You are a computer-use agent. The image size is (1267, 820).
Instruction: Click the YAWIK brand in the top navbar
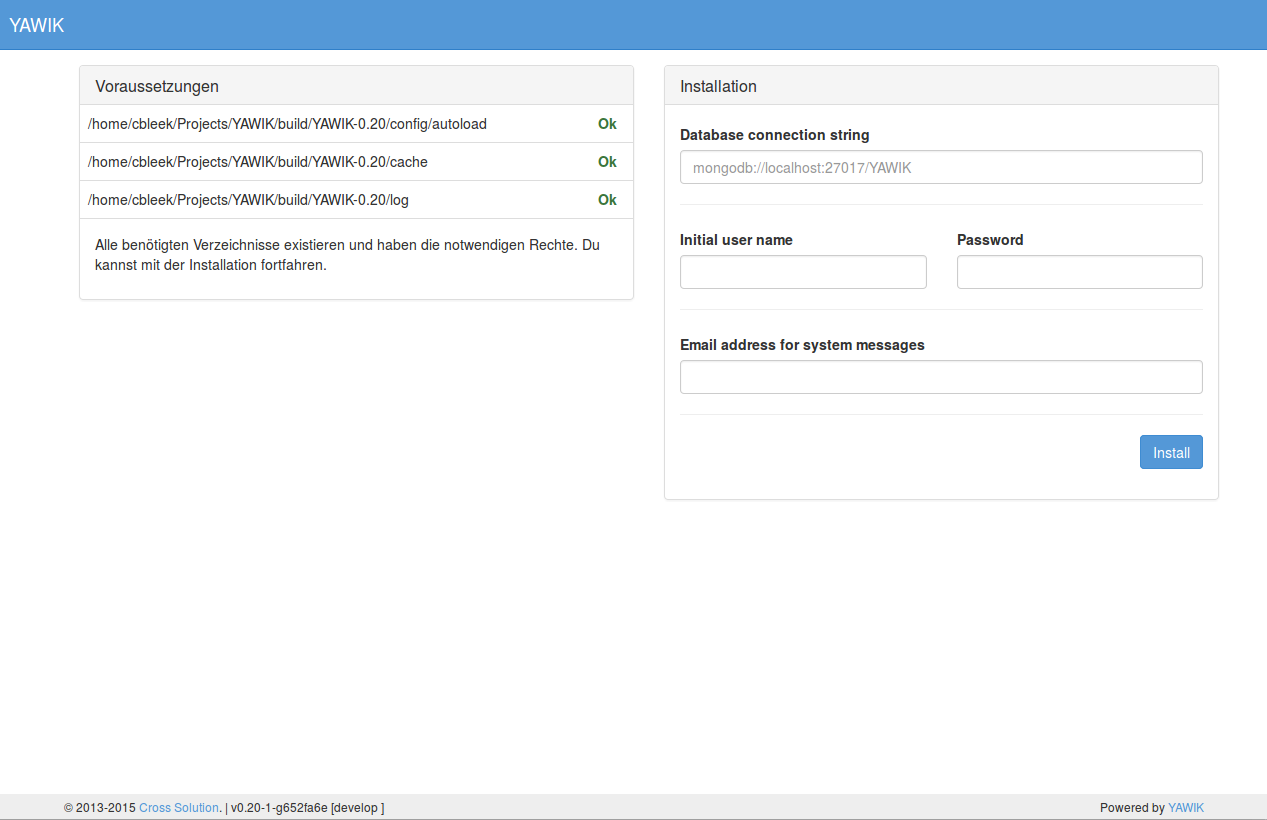pyautogui.click(x=37, y=25)
